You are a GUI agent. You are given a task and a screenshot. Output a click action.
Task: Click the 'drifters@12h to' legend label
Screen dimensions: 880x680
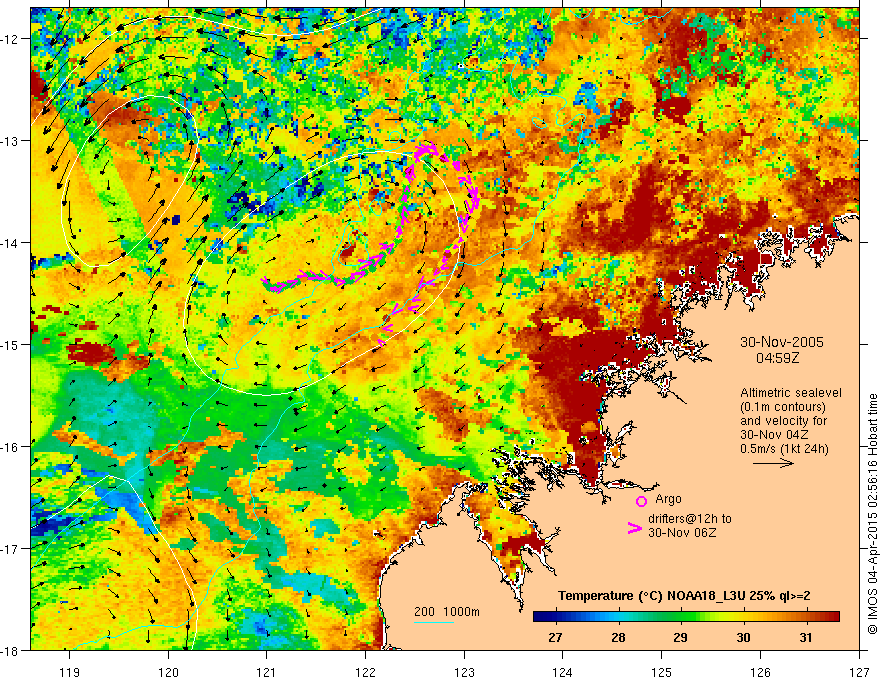(x=690, y=519)
